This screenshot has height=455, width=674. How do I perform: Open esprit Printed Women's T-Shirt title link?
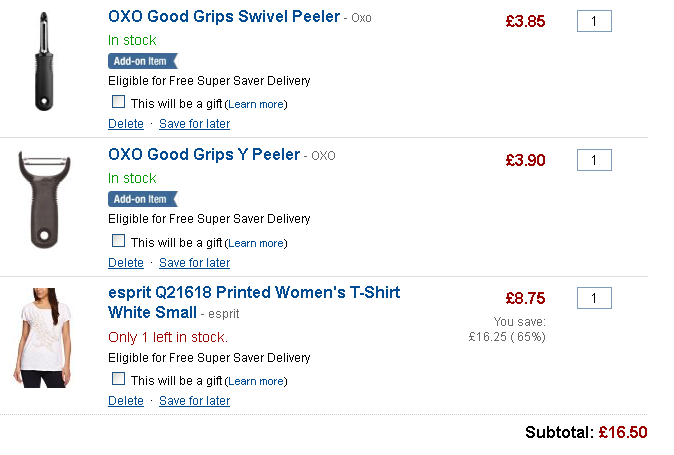click(254, 293)
